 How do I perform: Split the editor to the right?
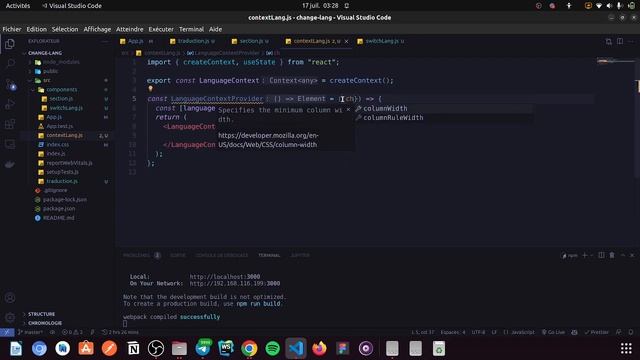620,41
